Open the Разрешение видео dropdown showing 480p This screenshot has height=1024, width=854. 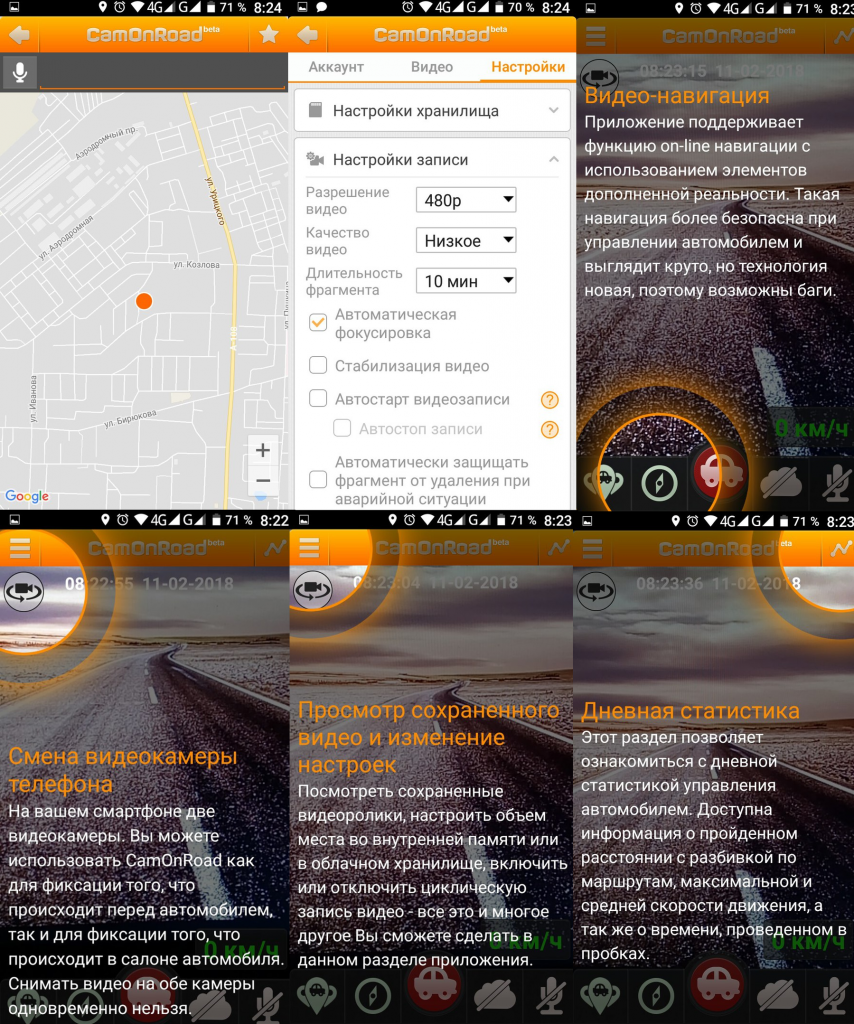[x=466, y=200]
